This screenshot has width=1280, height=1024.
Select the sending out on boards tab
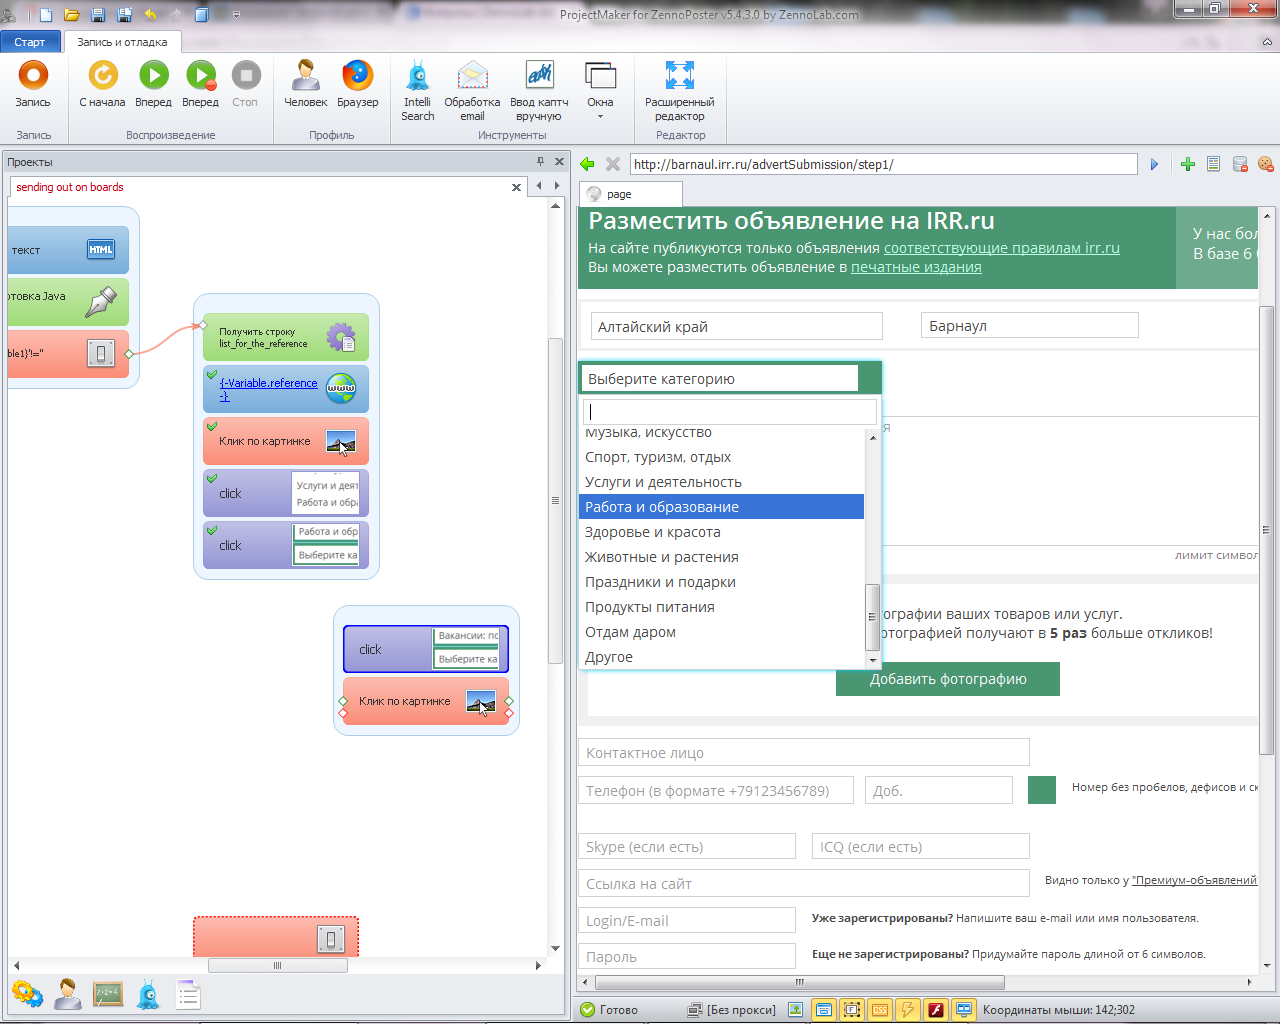70,187
